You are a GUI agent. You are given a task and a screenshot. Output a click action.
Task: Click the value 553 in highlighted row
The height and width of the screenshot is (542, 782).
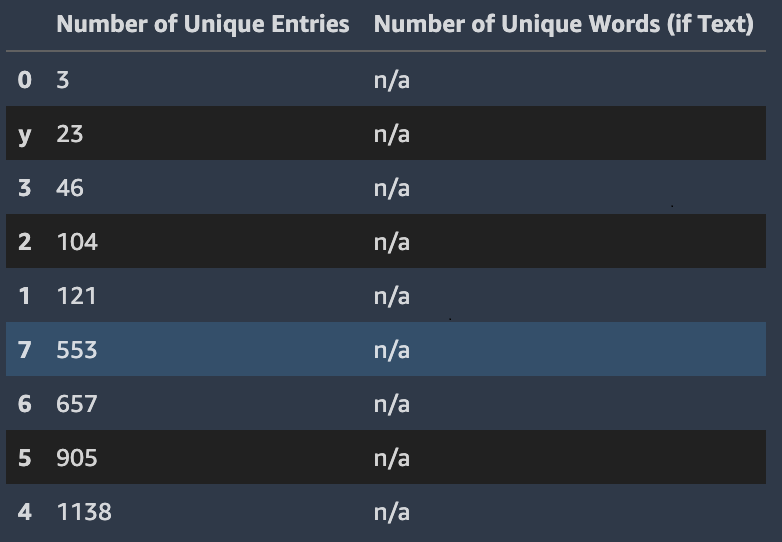point(77,350)
